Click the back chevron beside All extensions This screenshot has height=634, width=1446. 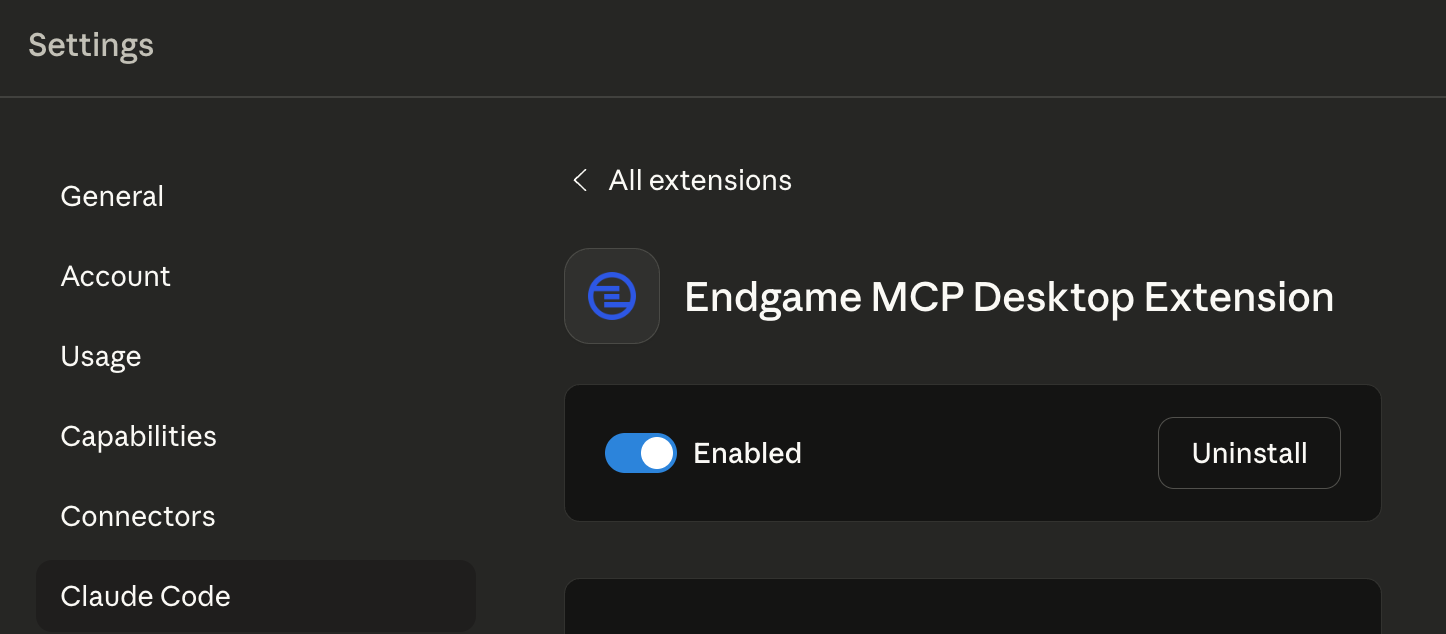tap(580, 180)
